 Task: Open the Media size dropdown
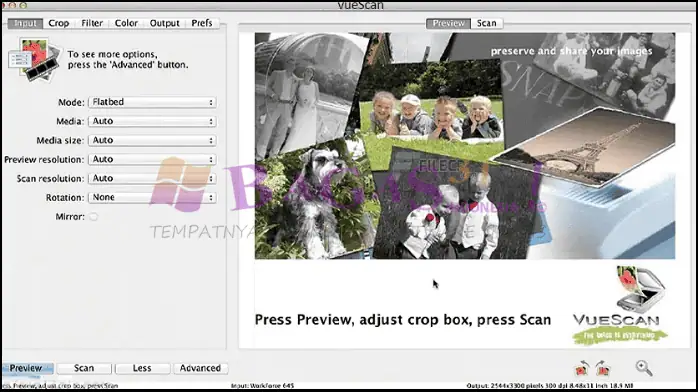tap(152, 141)
